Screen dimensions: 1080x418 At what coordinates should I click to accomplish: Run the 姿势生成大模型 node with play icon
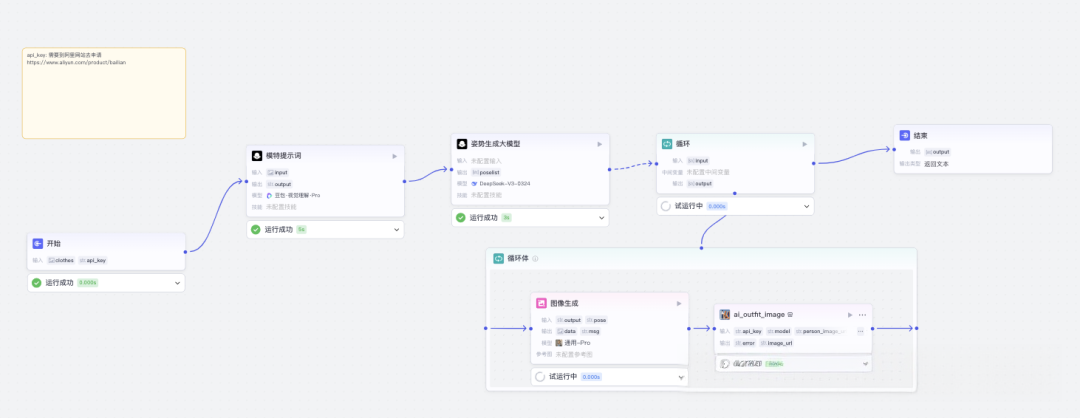[599, 144]
